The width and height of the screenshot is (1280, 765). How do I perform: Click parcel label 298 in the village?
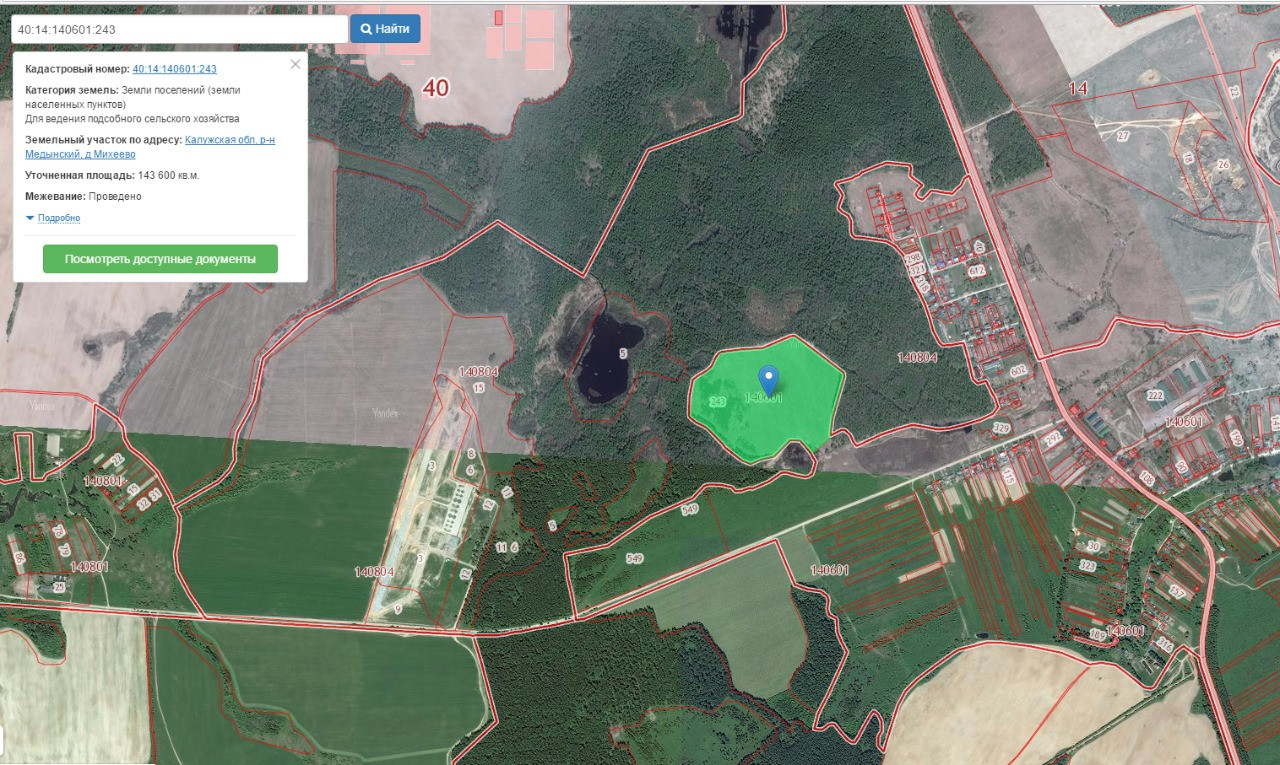(913, 258)
